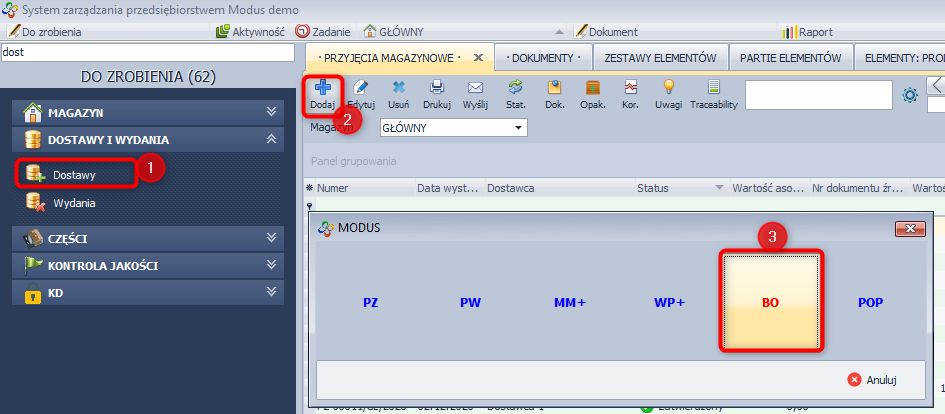
Task: Choose the PZ document type
Action: click(x=371, y=303)
